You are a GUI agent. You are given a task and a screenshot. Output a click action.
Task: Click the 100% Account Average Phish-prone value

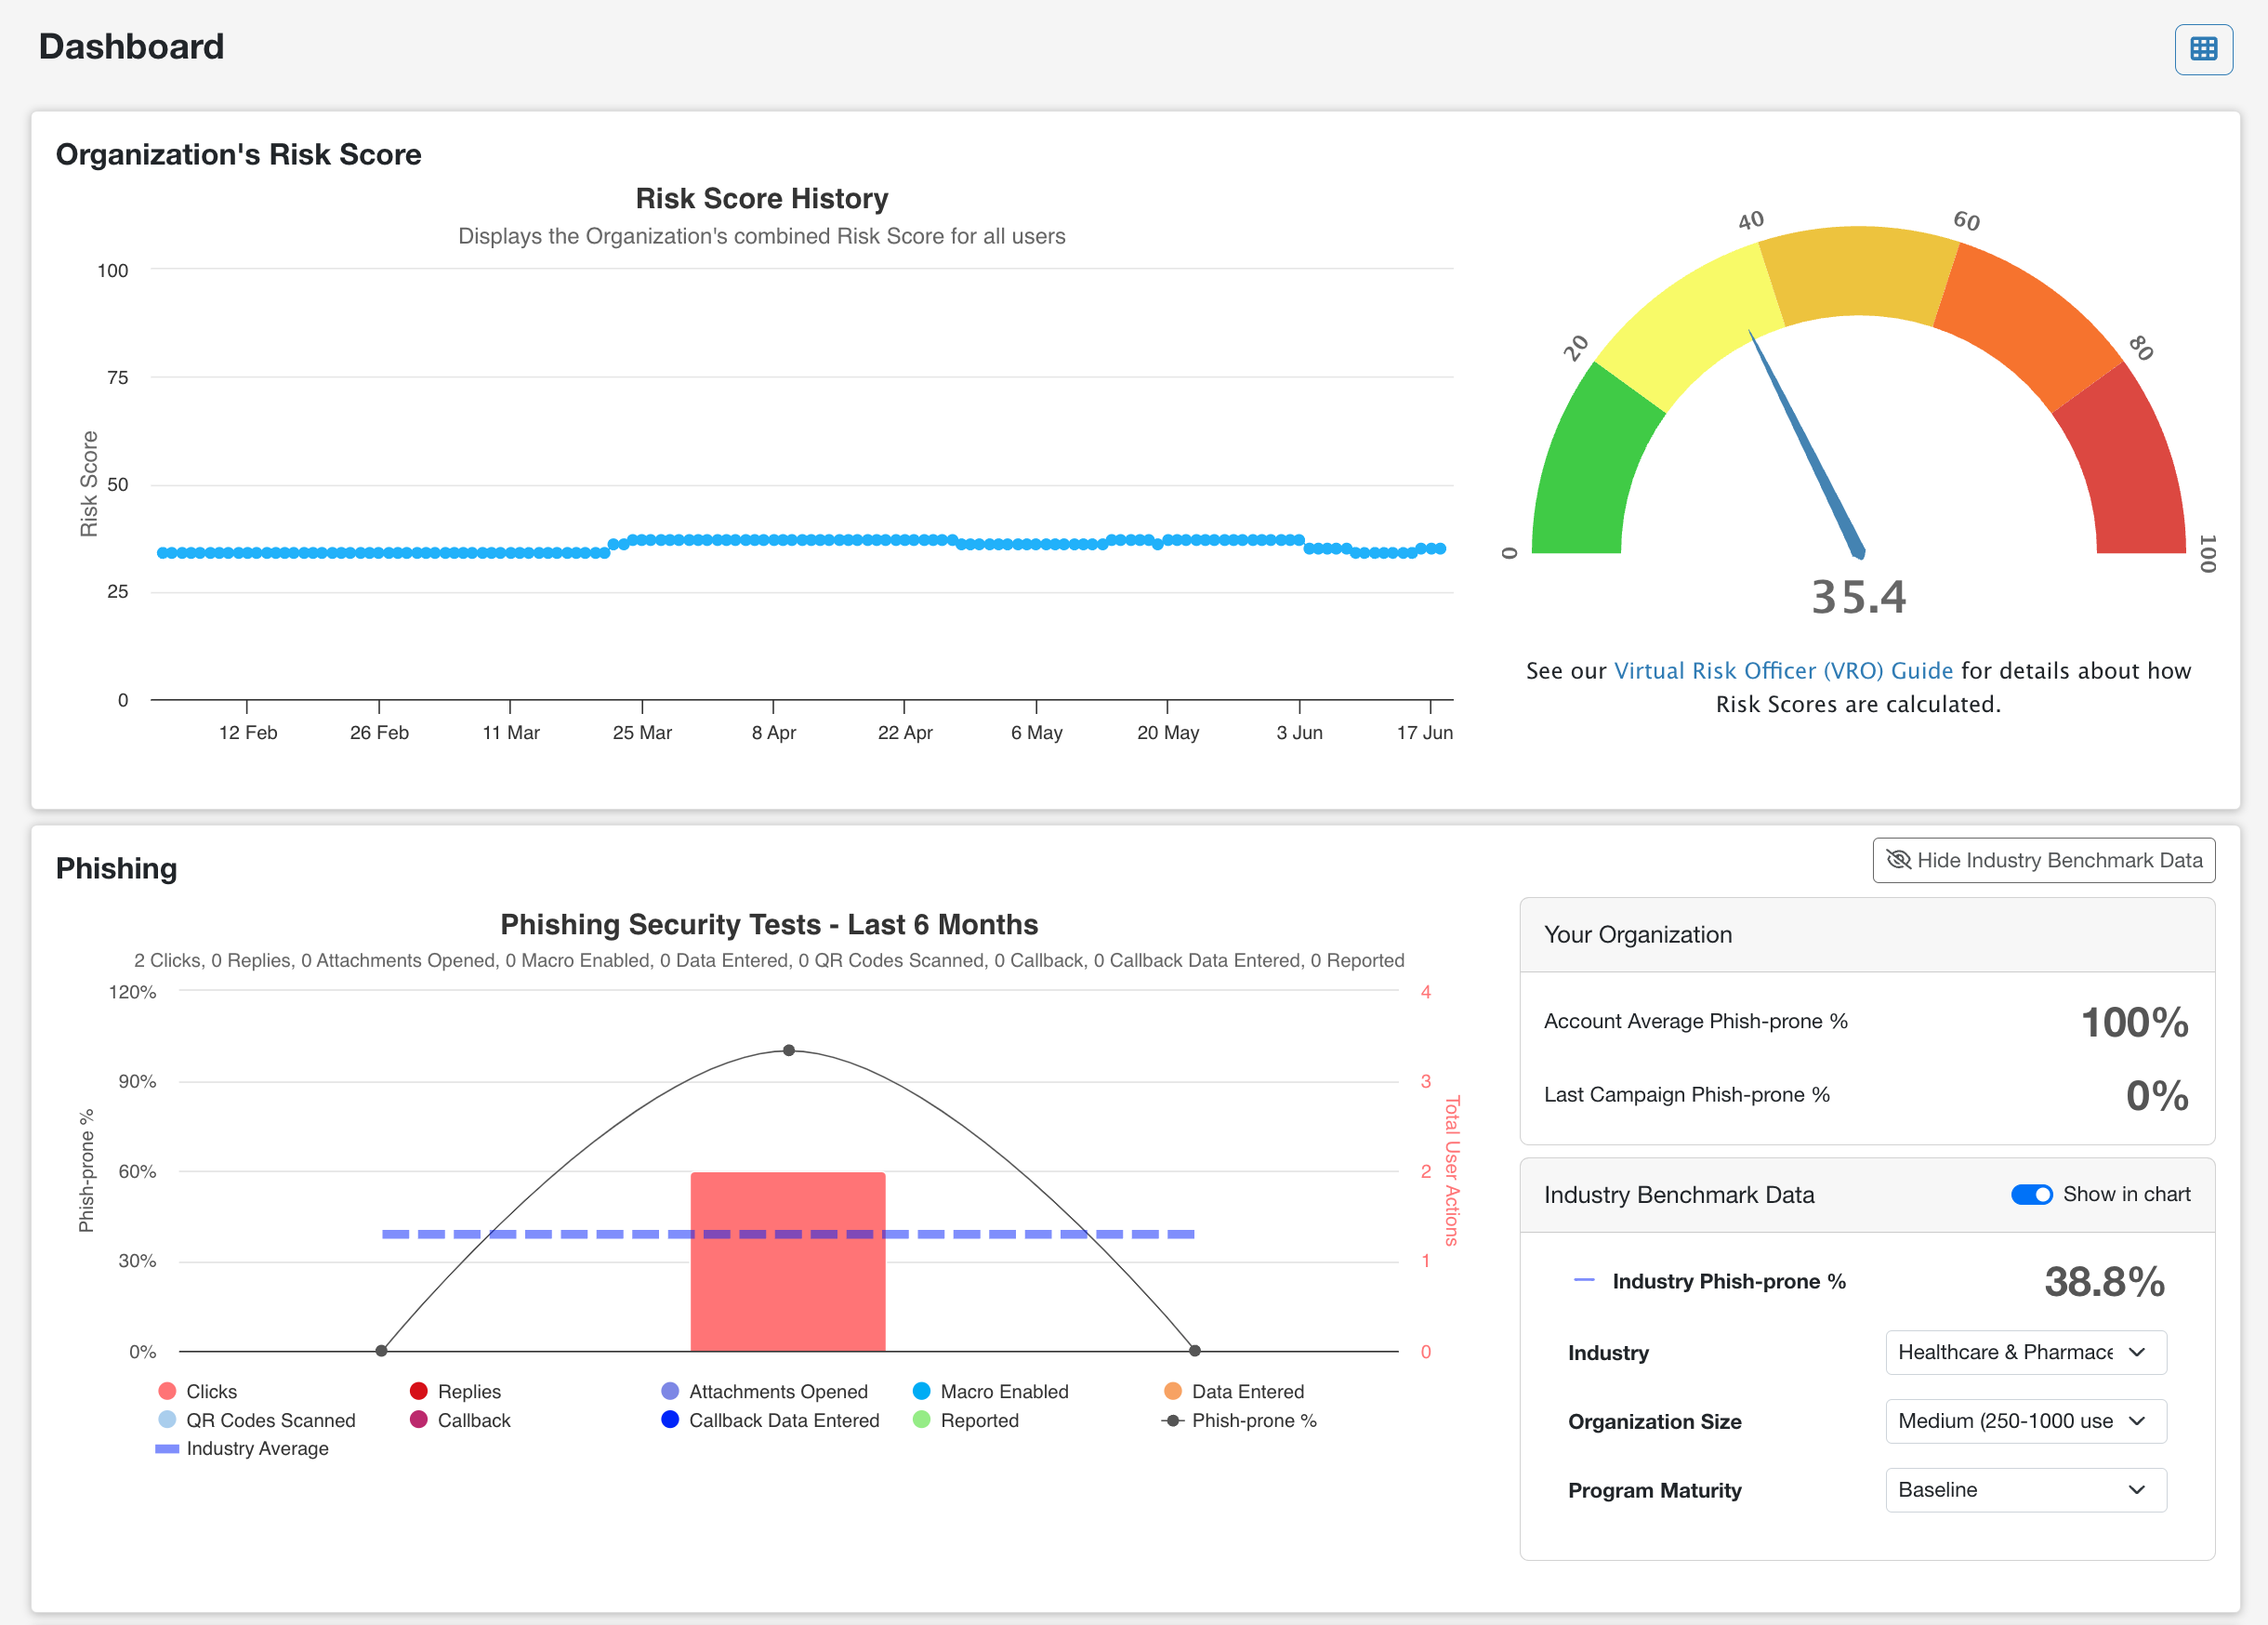coord(2135,1022)
